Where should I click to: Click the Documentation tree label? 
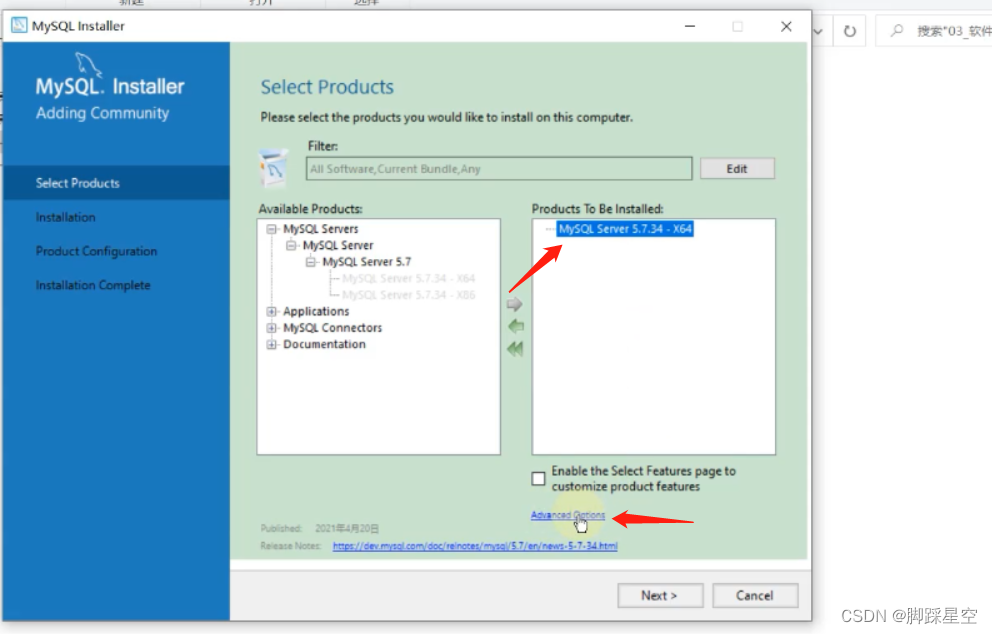325,344
